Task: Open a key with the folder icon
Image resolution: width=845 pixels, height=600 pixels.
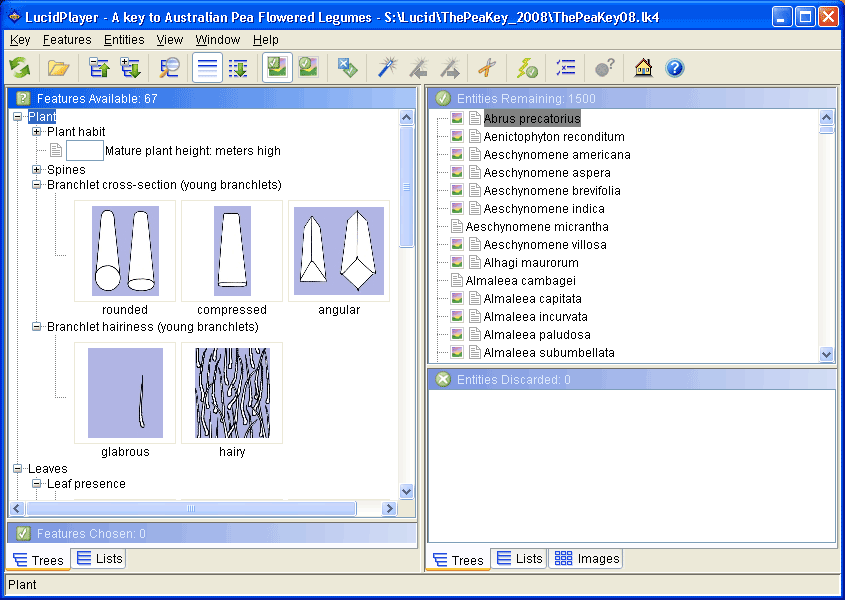Action: (58, 68)
